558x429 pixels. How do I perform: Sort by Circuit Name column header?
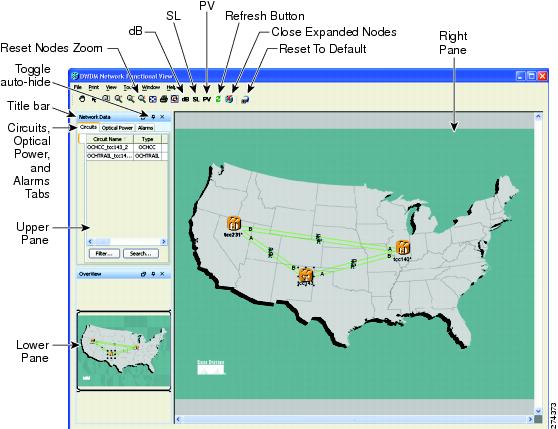point(110,139)
